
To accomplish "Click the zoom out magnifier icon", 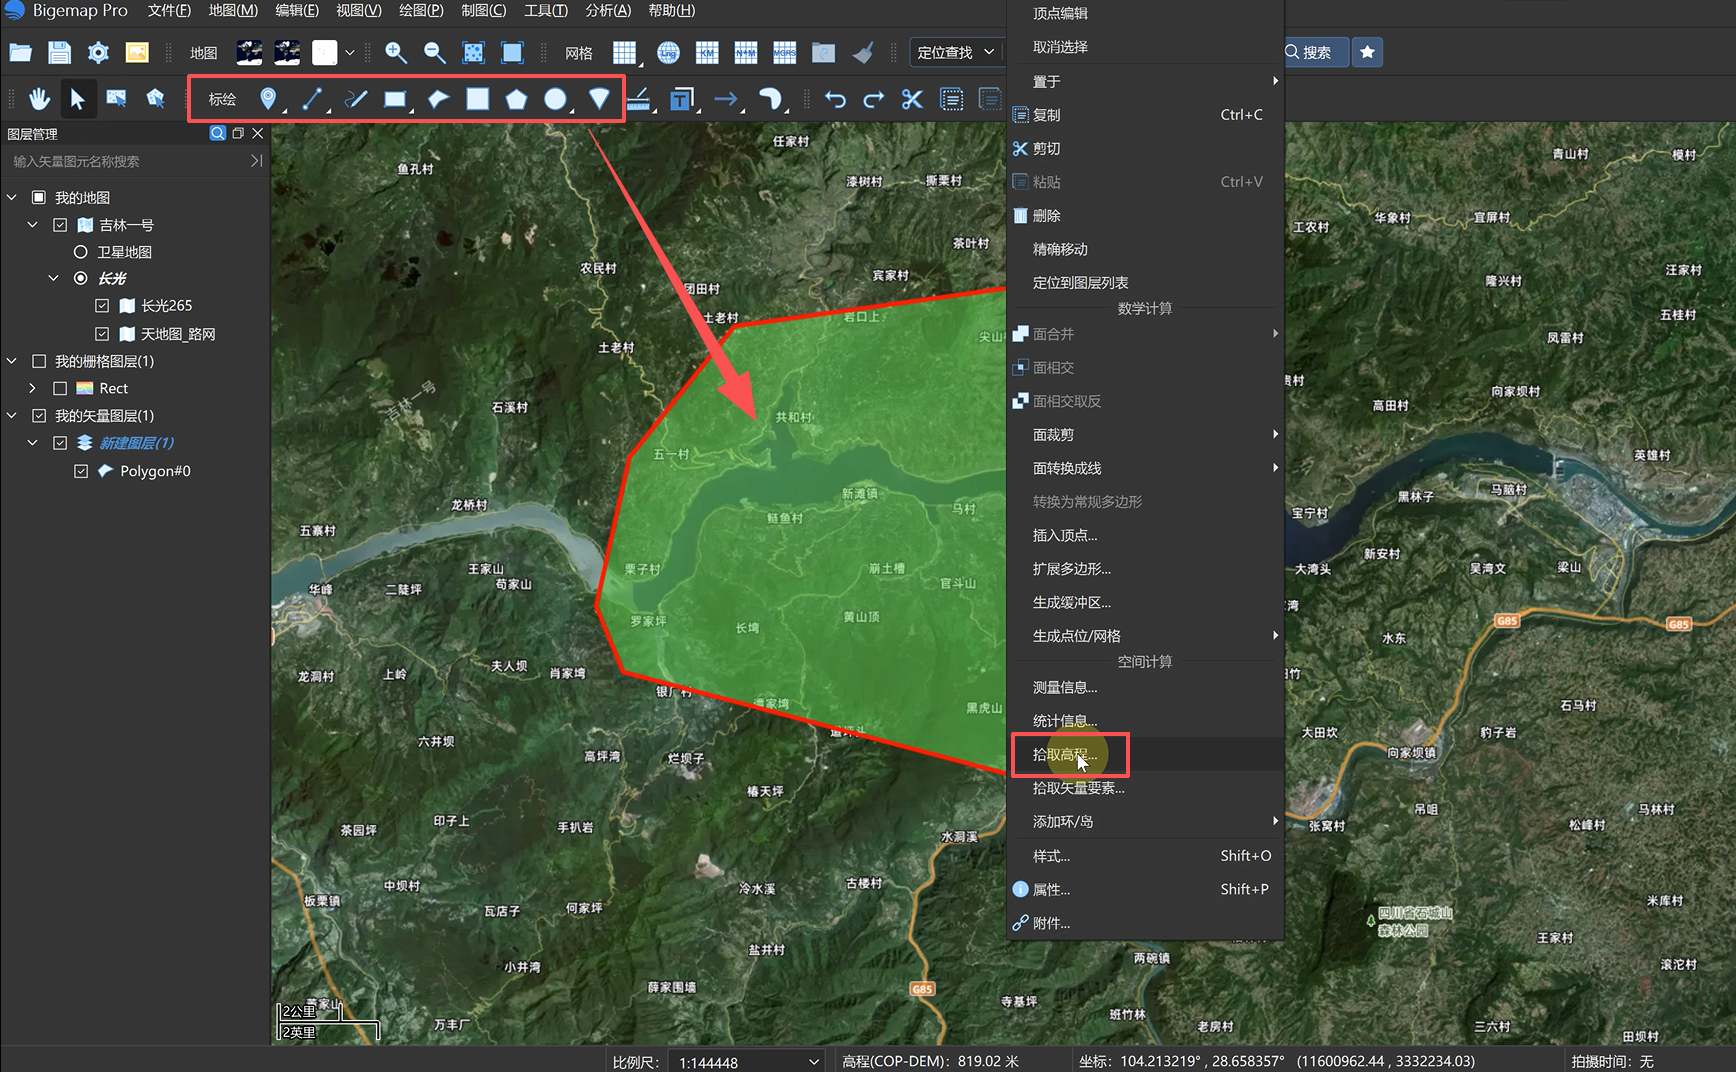I will point(434,53).
